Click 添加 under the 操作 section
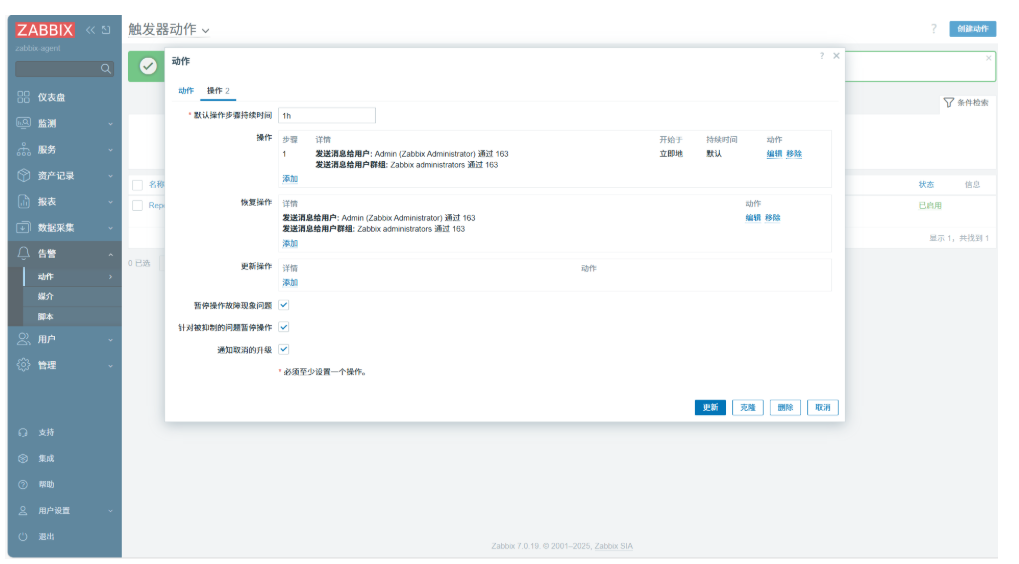 click(290, 179)
